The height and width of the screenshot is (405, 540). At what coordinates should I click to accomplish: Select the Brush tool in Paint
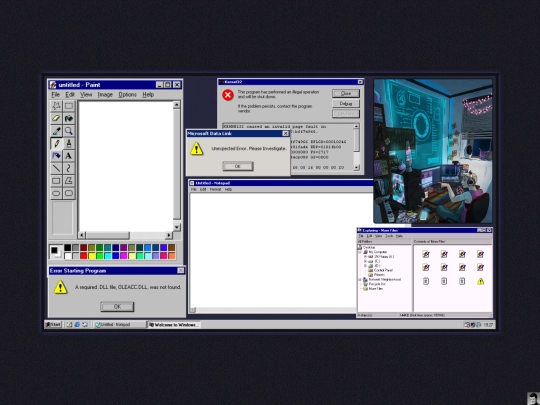69,143
